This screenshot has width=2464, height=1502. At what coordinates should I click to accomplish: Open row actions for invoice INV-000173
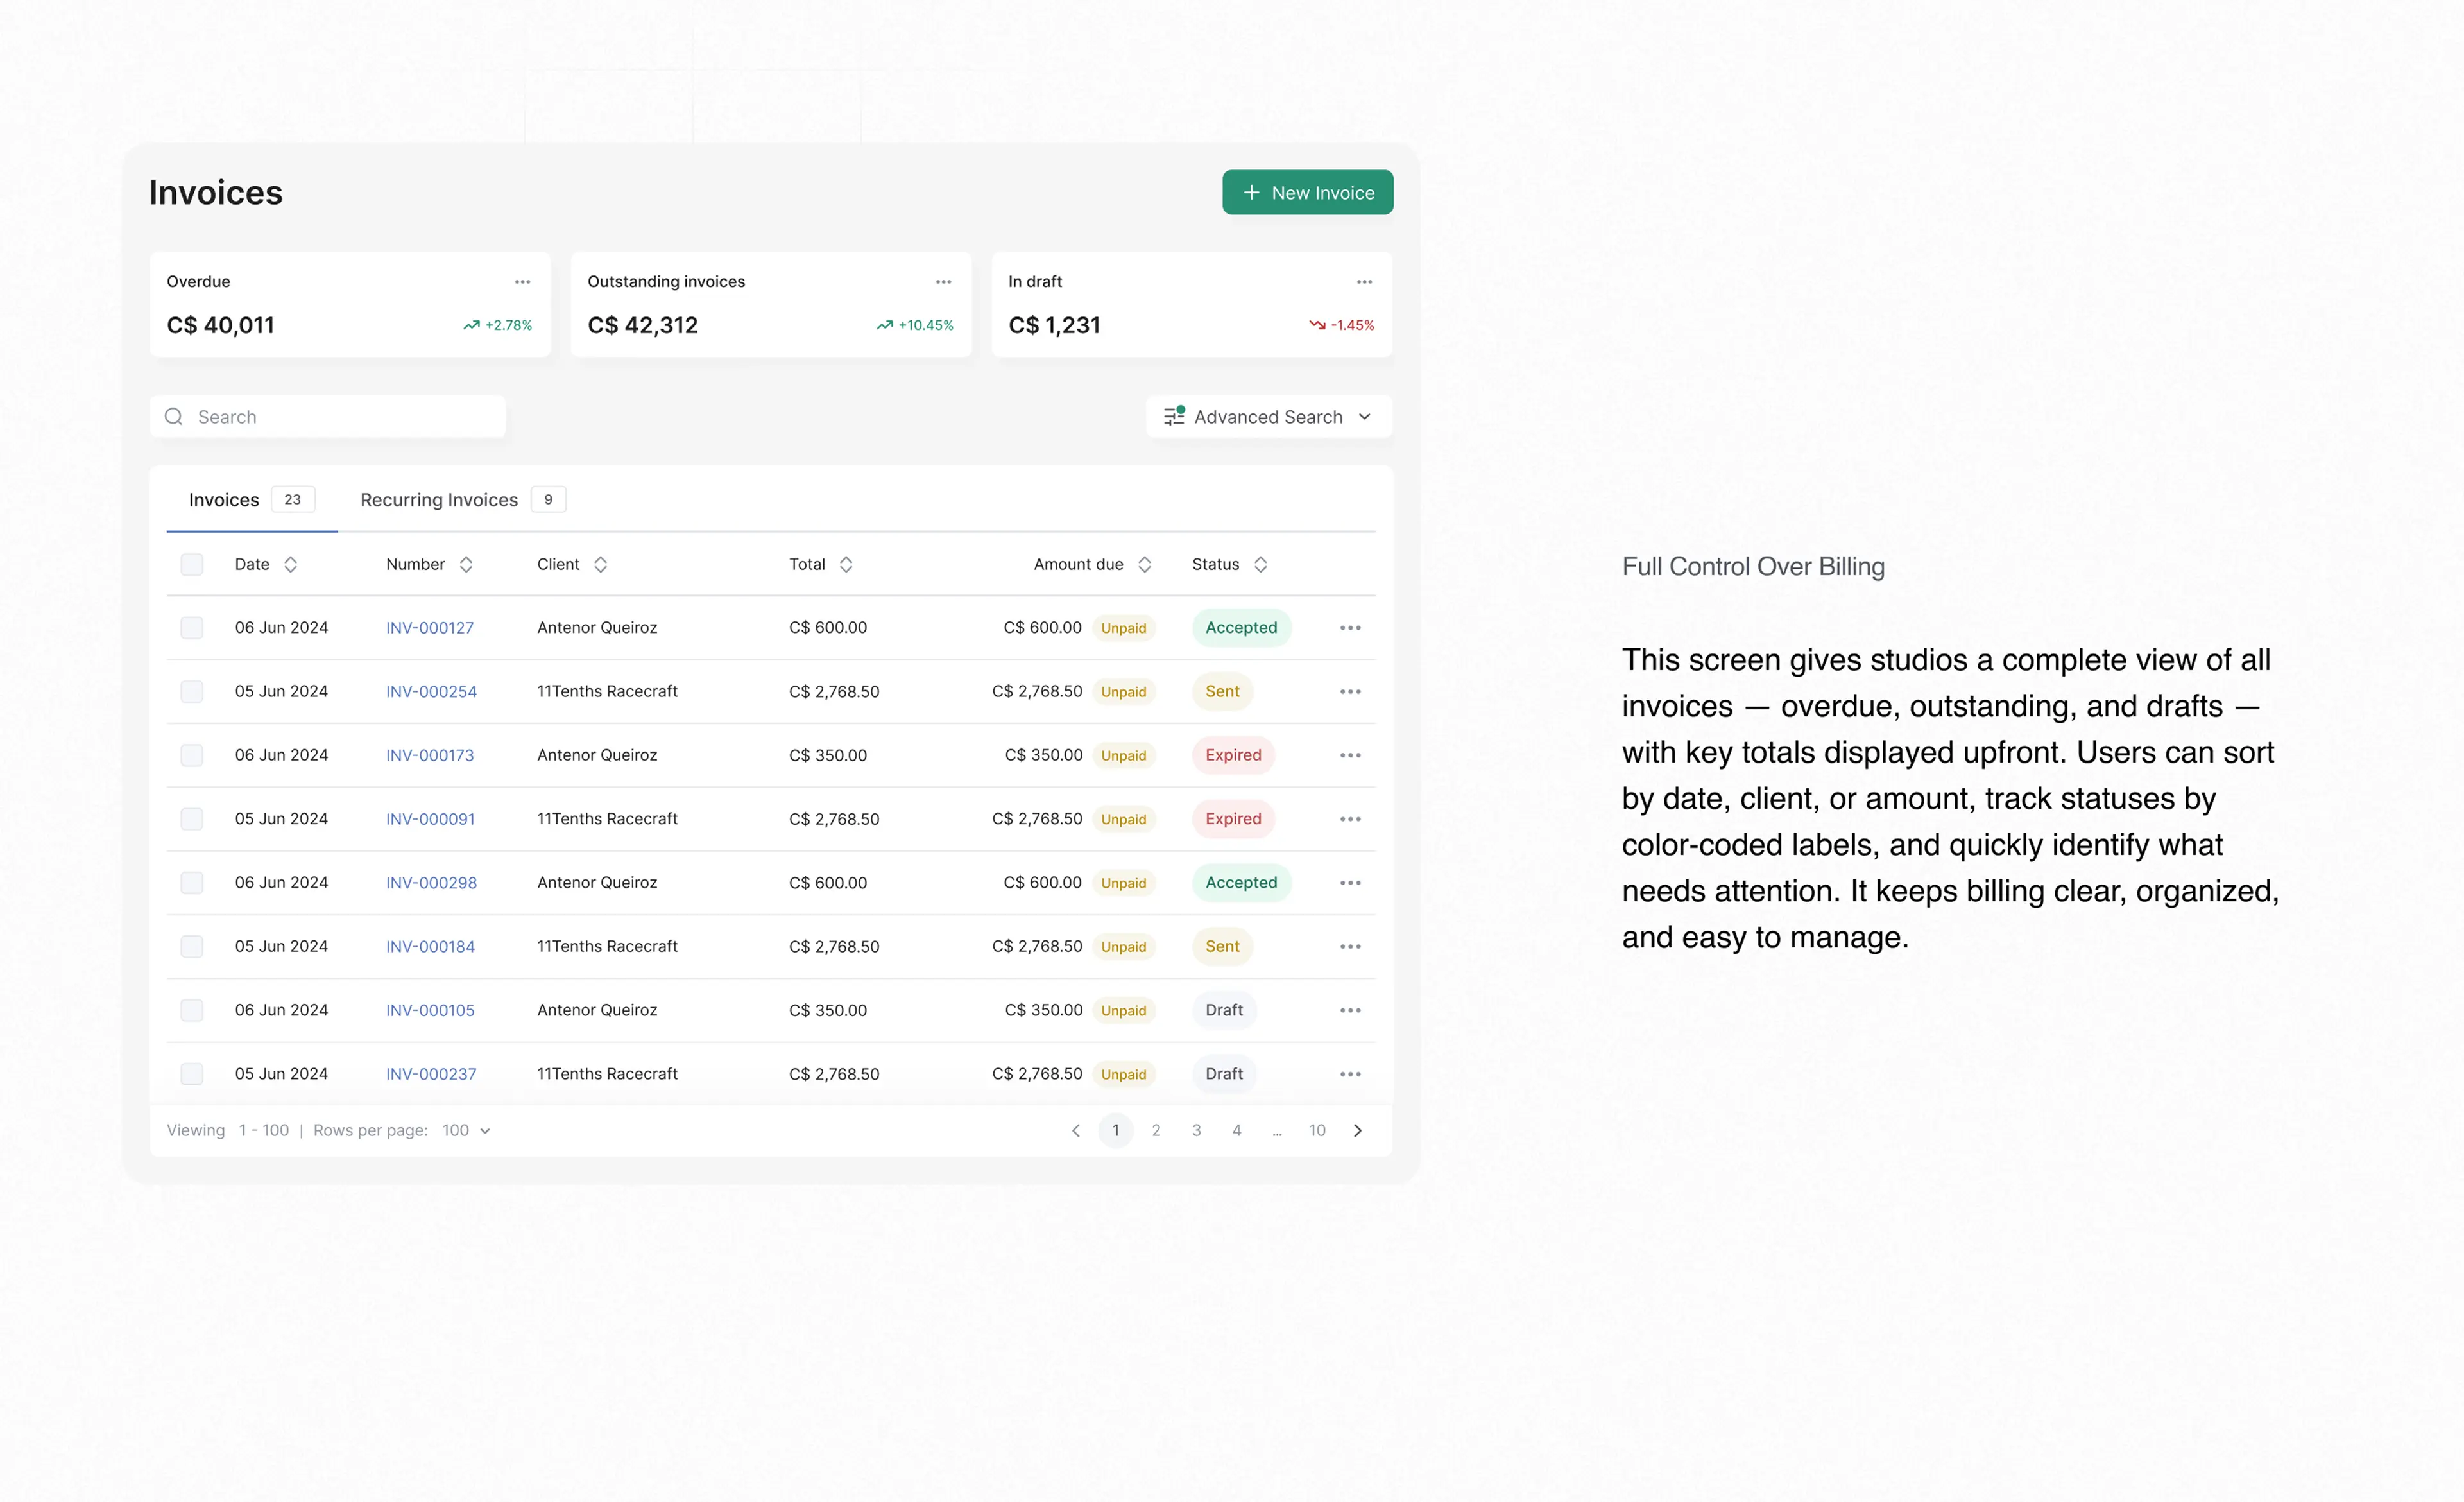coord(1350,755)
